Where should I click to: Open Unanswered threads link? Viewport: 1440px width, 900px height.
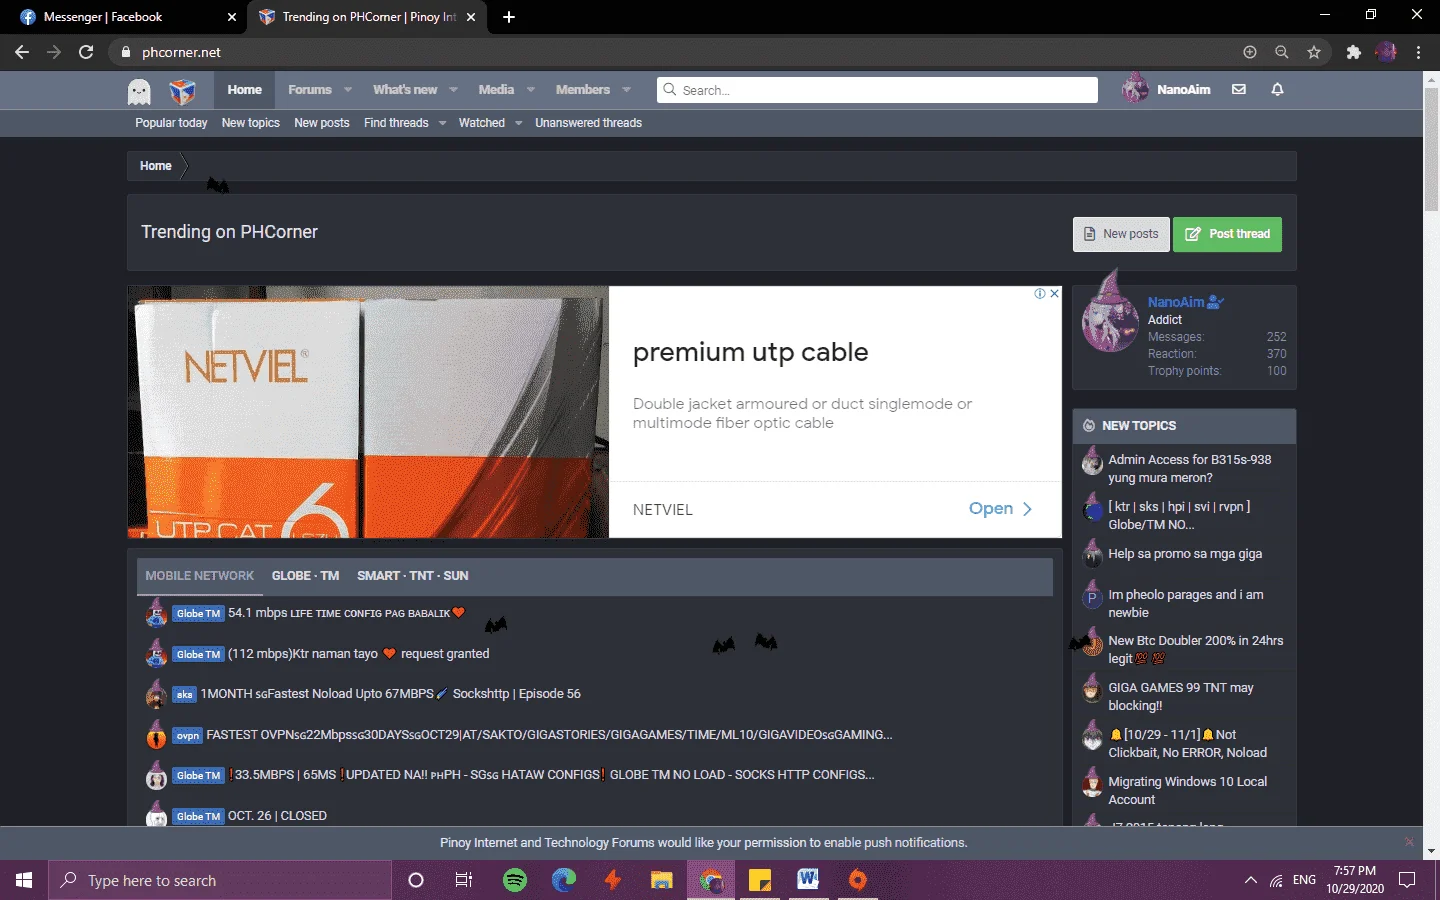point(588,123)
